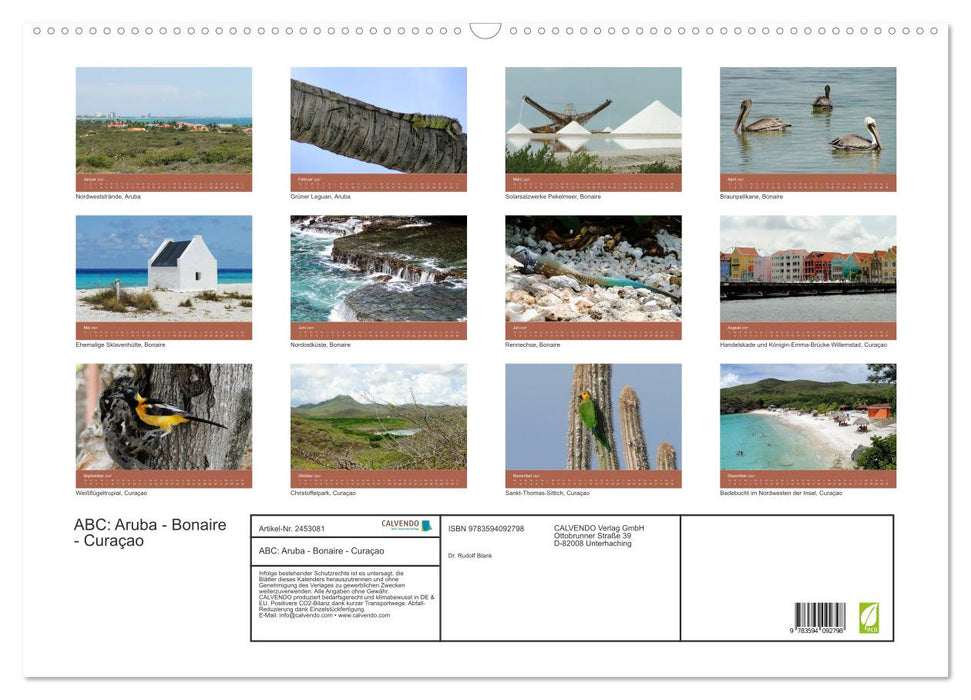Select the Badebucht beach bay photo

point(808,417)
